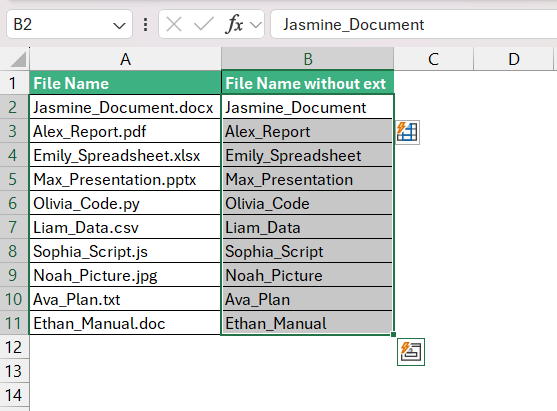Image resolution: width=557 pixels, height=411 pixels.
Task: Open the Quick Analysis button below the selection
Action: (x=411, y=352)
